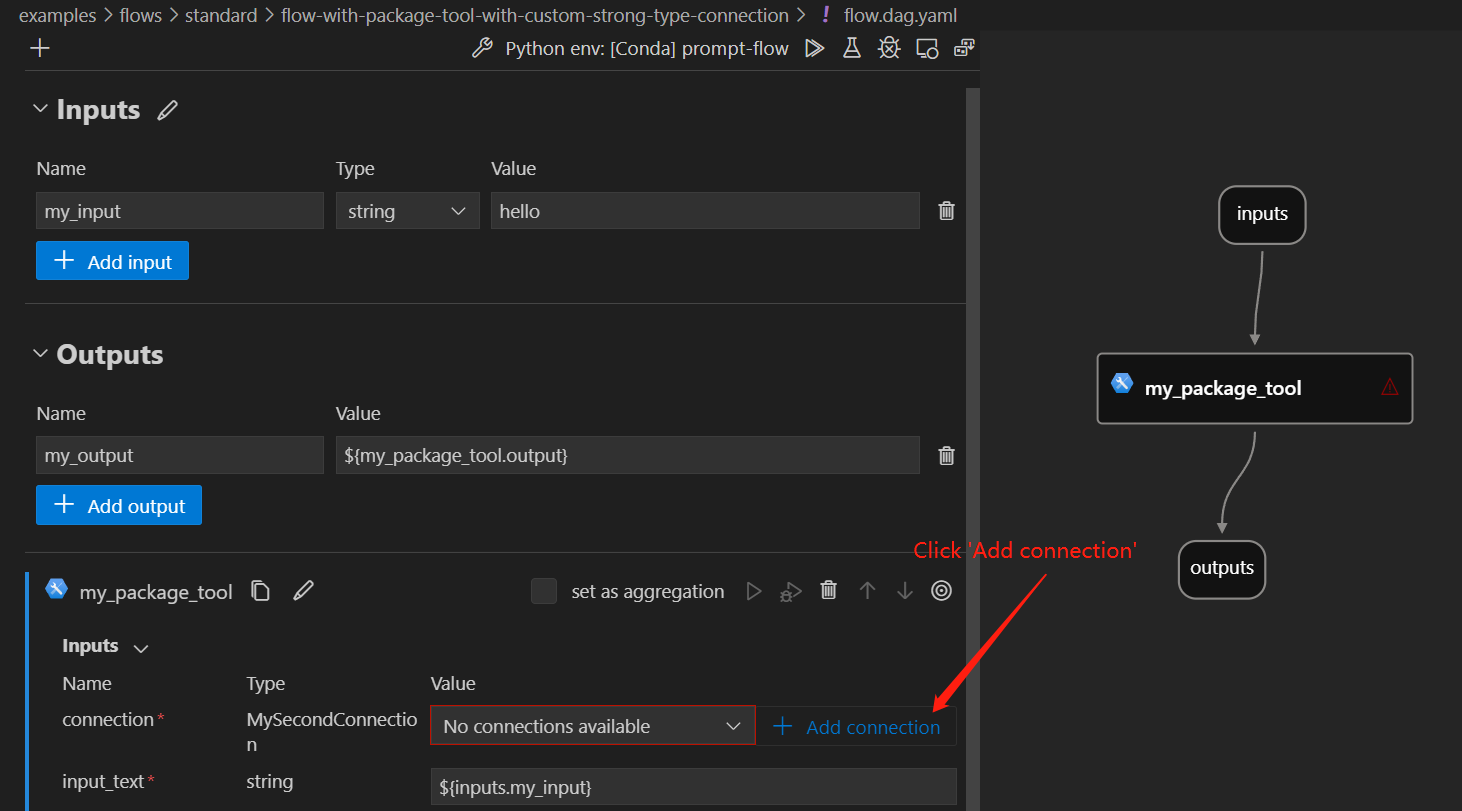
Task: Click the flask test icon in toolbar
Action: 852,48
